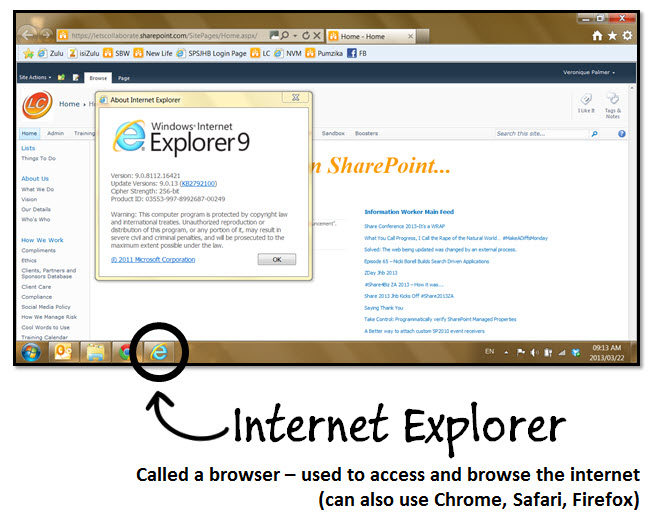This screenshot has width=652, height=520.
Task: Click the LC site logo
Action: (x=37, y=104)
